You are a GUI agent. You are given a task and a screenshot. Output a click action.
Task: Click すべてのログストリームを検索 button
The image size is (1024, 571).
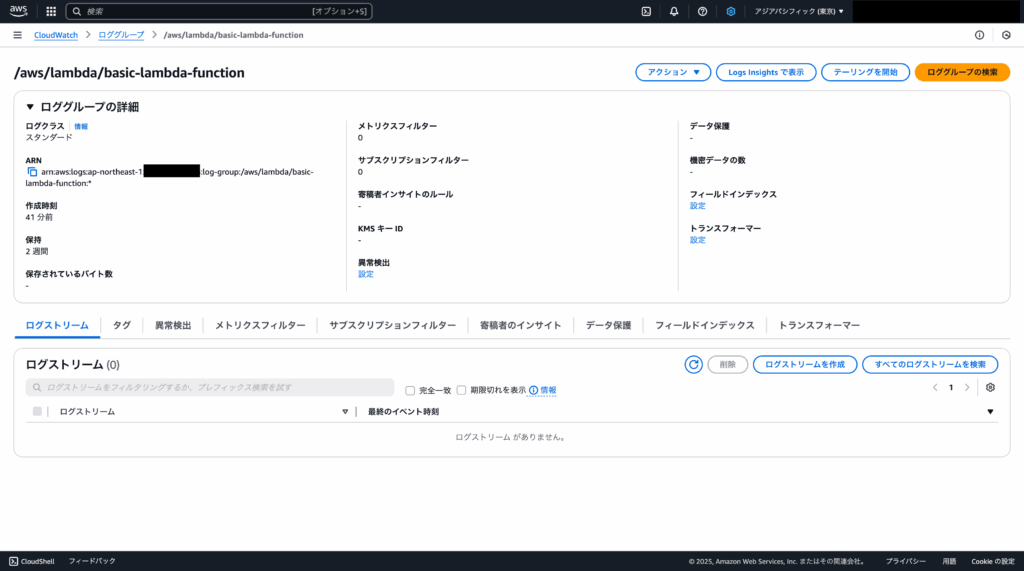[x=930, y=365]
